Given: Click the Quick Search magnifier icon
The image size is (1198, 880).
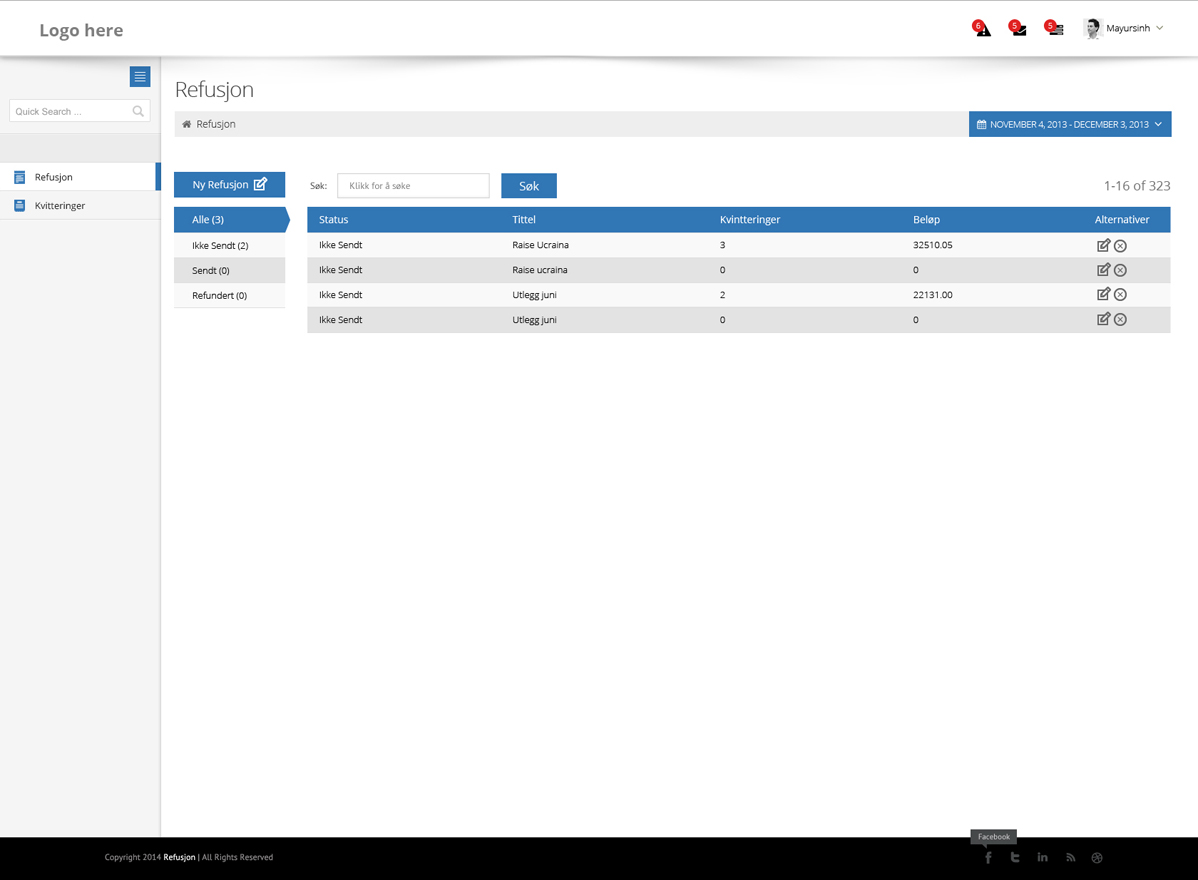Looking at the screenshot, I should (x=138, y=111).
